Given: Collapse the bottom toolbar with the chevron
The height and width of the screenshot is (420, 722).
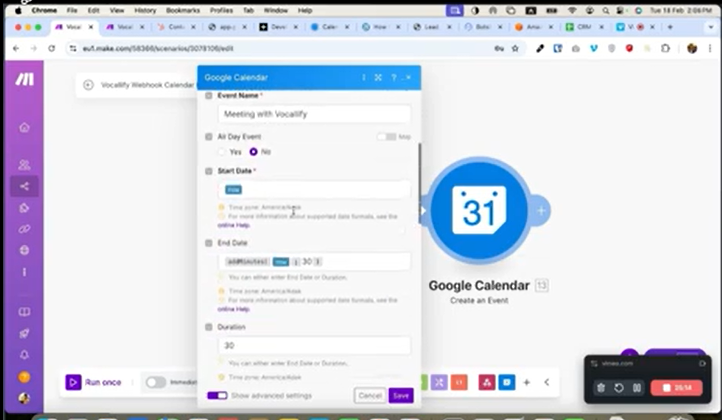Looking at the screenshot, I should 546,382.
